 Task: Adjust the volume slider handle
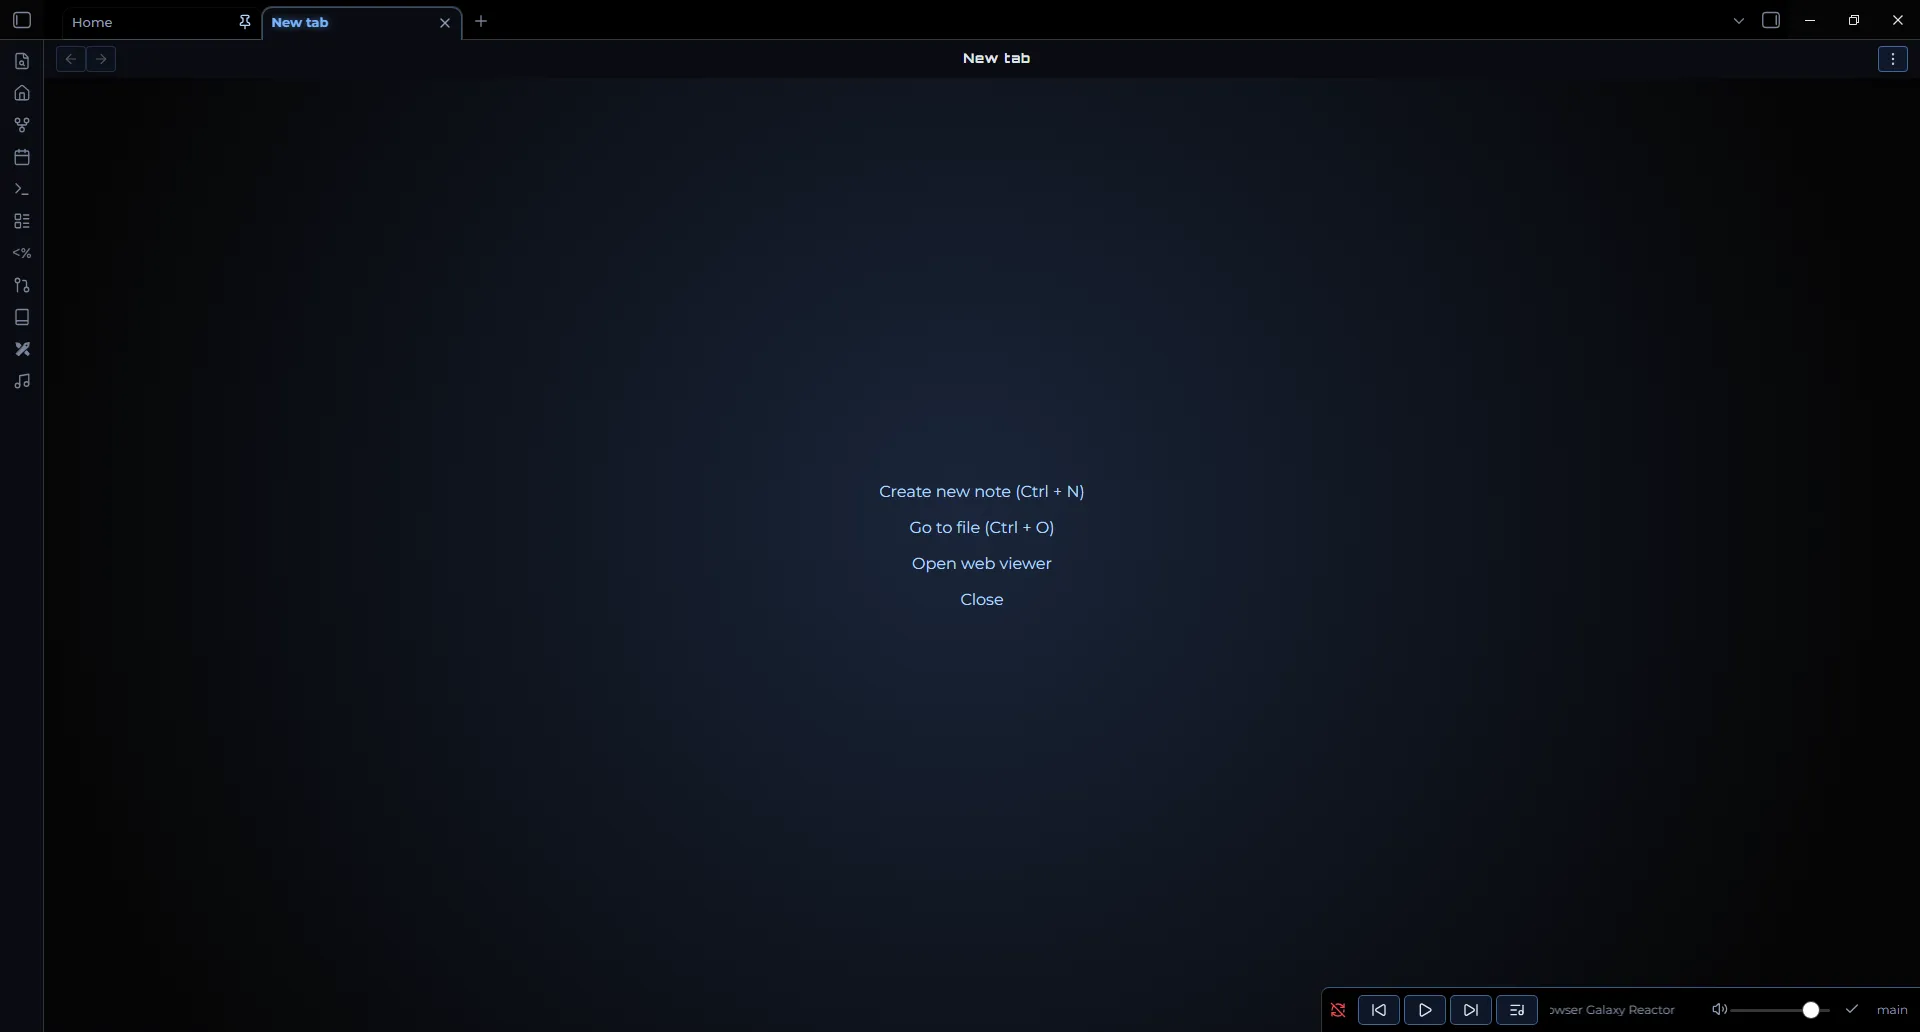coord(1811,1010)
